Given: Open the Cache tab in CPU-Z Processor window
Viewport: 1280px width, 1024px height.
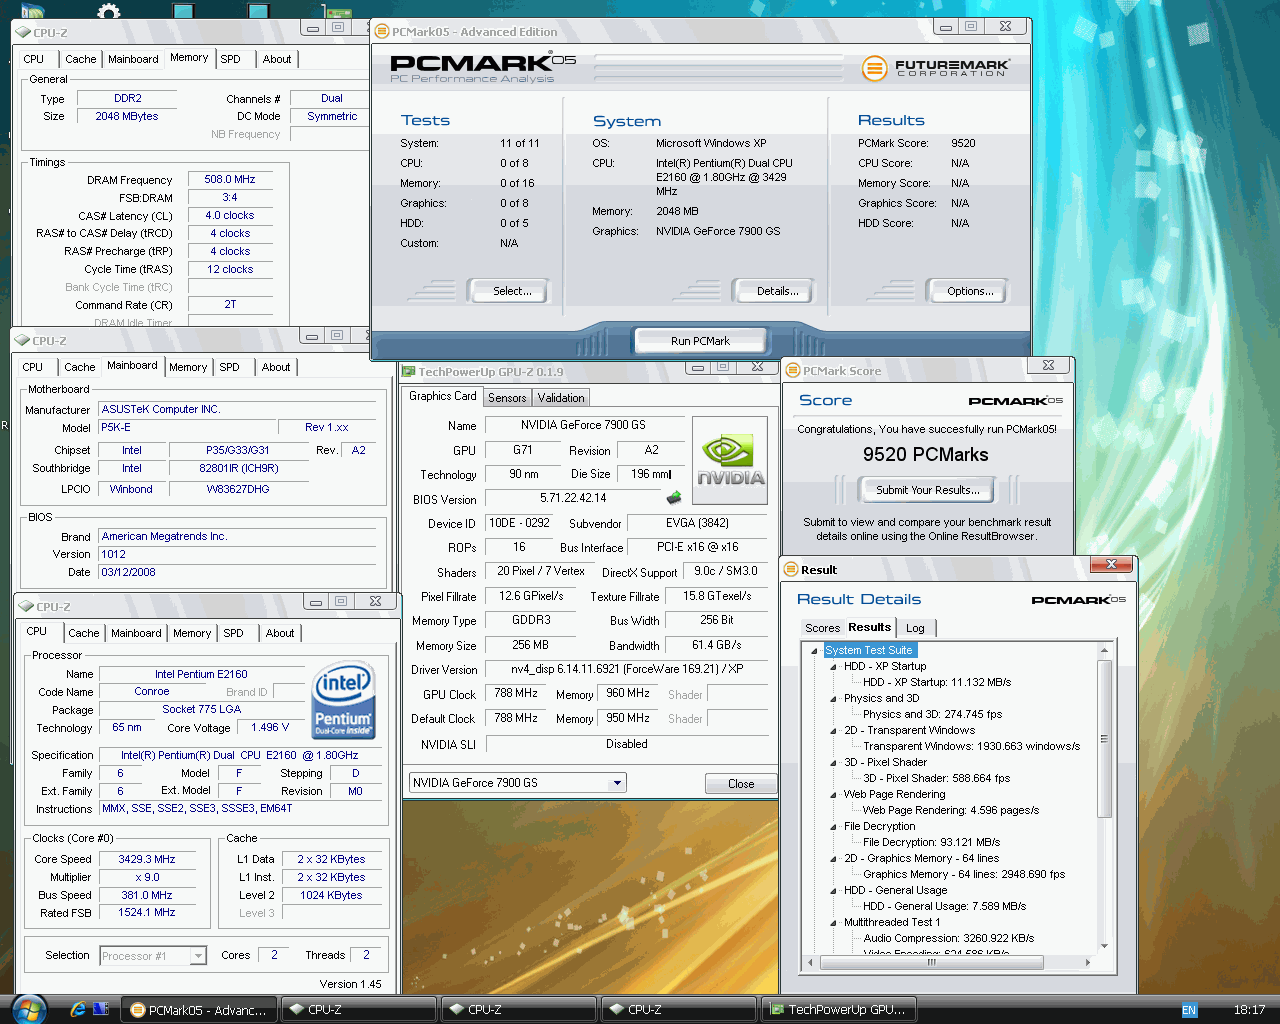Looking at the screenshot, I should tap(84, 633).
